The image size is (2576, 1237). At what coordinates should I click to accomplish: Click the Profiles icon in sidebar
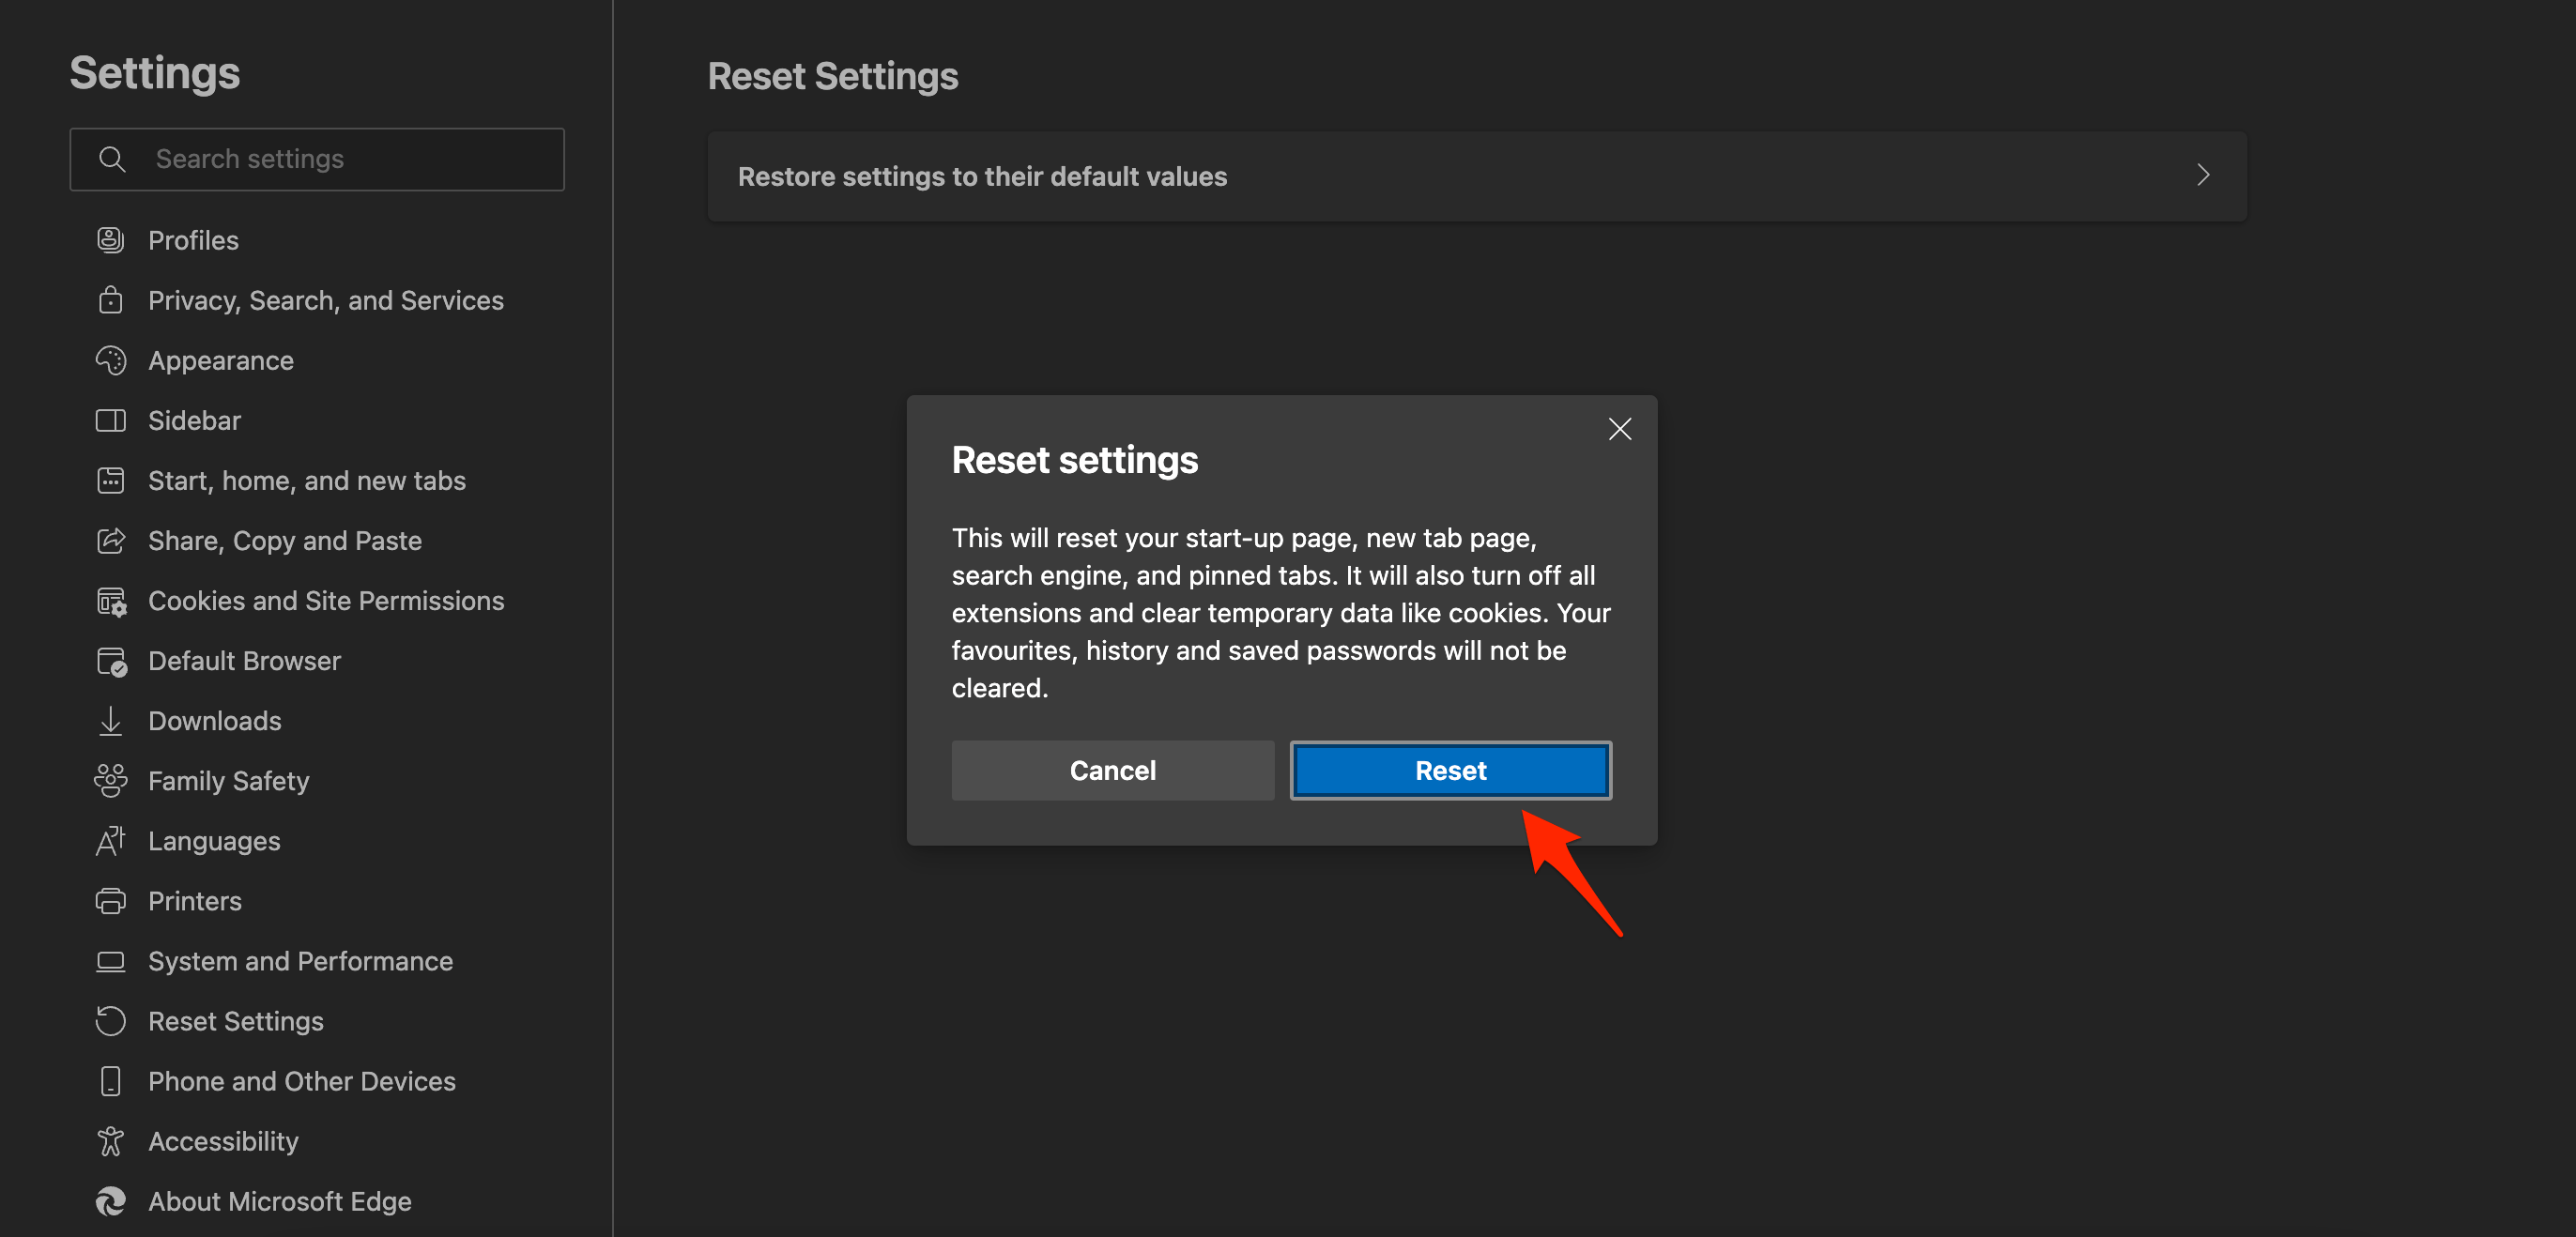pyautogui.click(x=111, y=240)
